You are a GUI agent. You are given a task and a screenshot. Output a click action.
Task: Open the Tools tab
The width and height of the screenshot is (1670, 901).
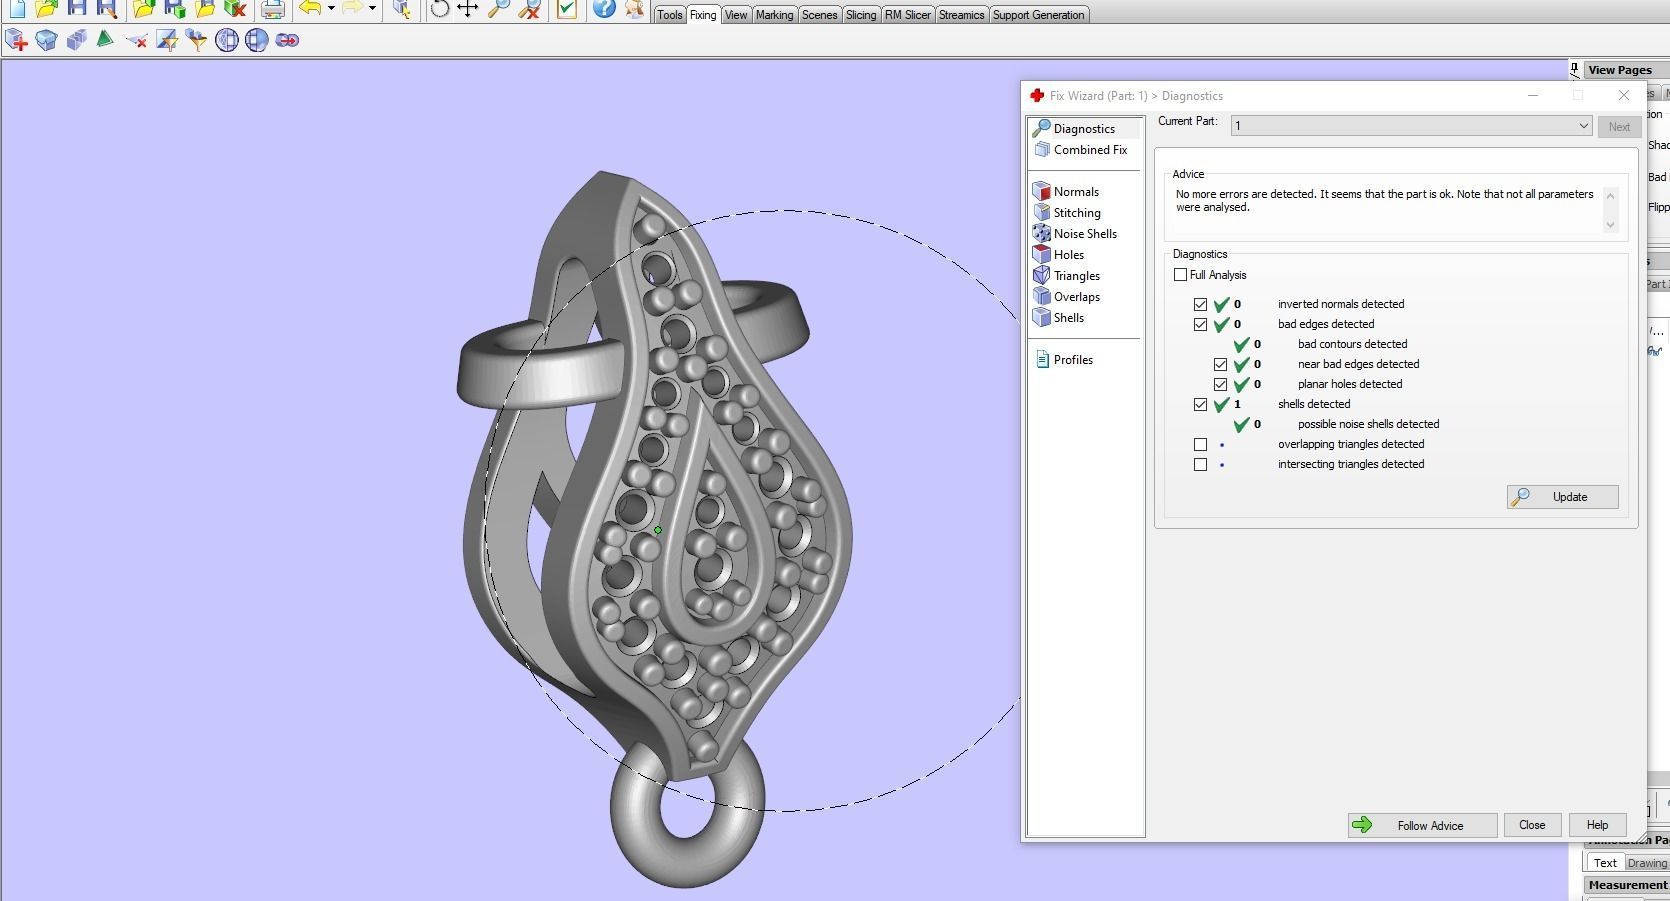pyautogui.click(x=670, y=15)
